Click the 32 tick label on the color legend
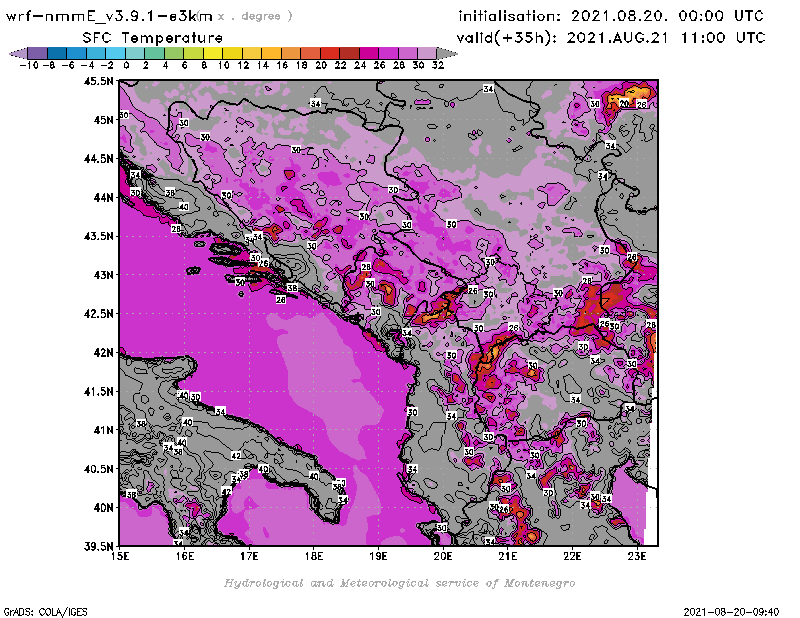This screenshot has height=618, width=800. point(438,65)
